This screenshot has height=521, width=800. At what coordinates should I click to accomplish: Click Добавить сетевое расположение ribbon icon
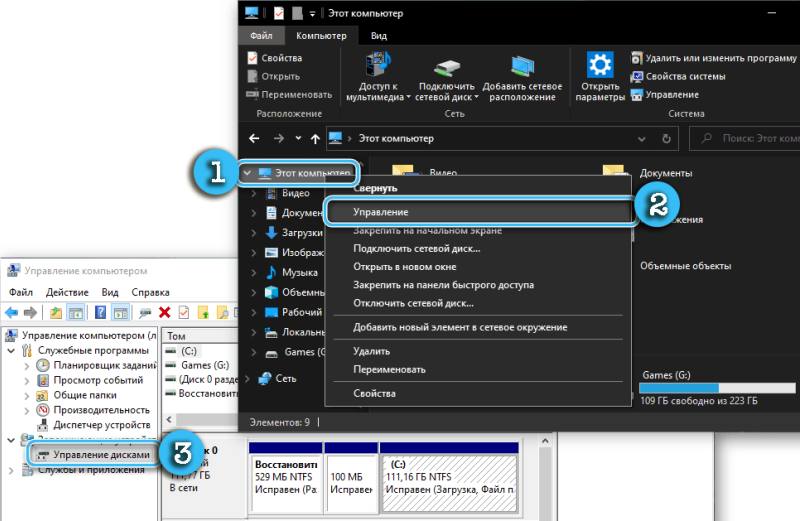(522, 66)
